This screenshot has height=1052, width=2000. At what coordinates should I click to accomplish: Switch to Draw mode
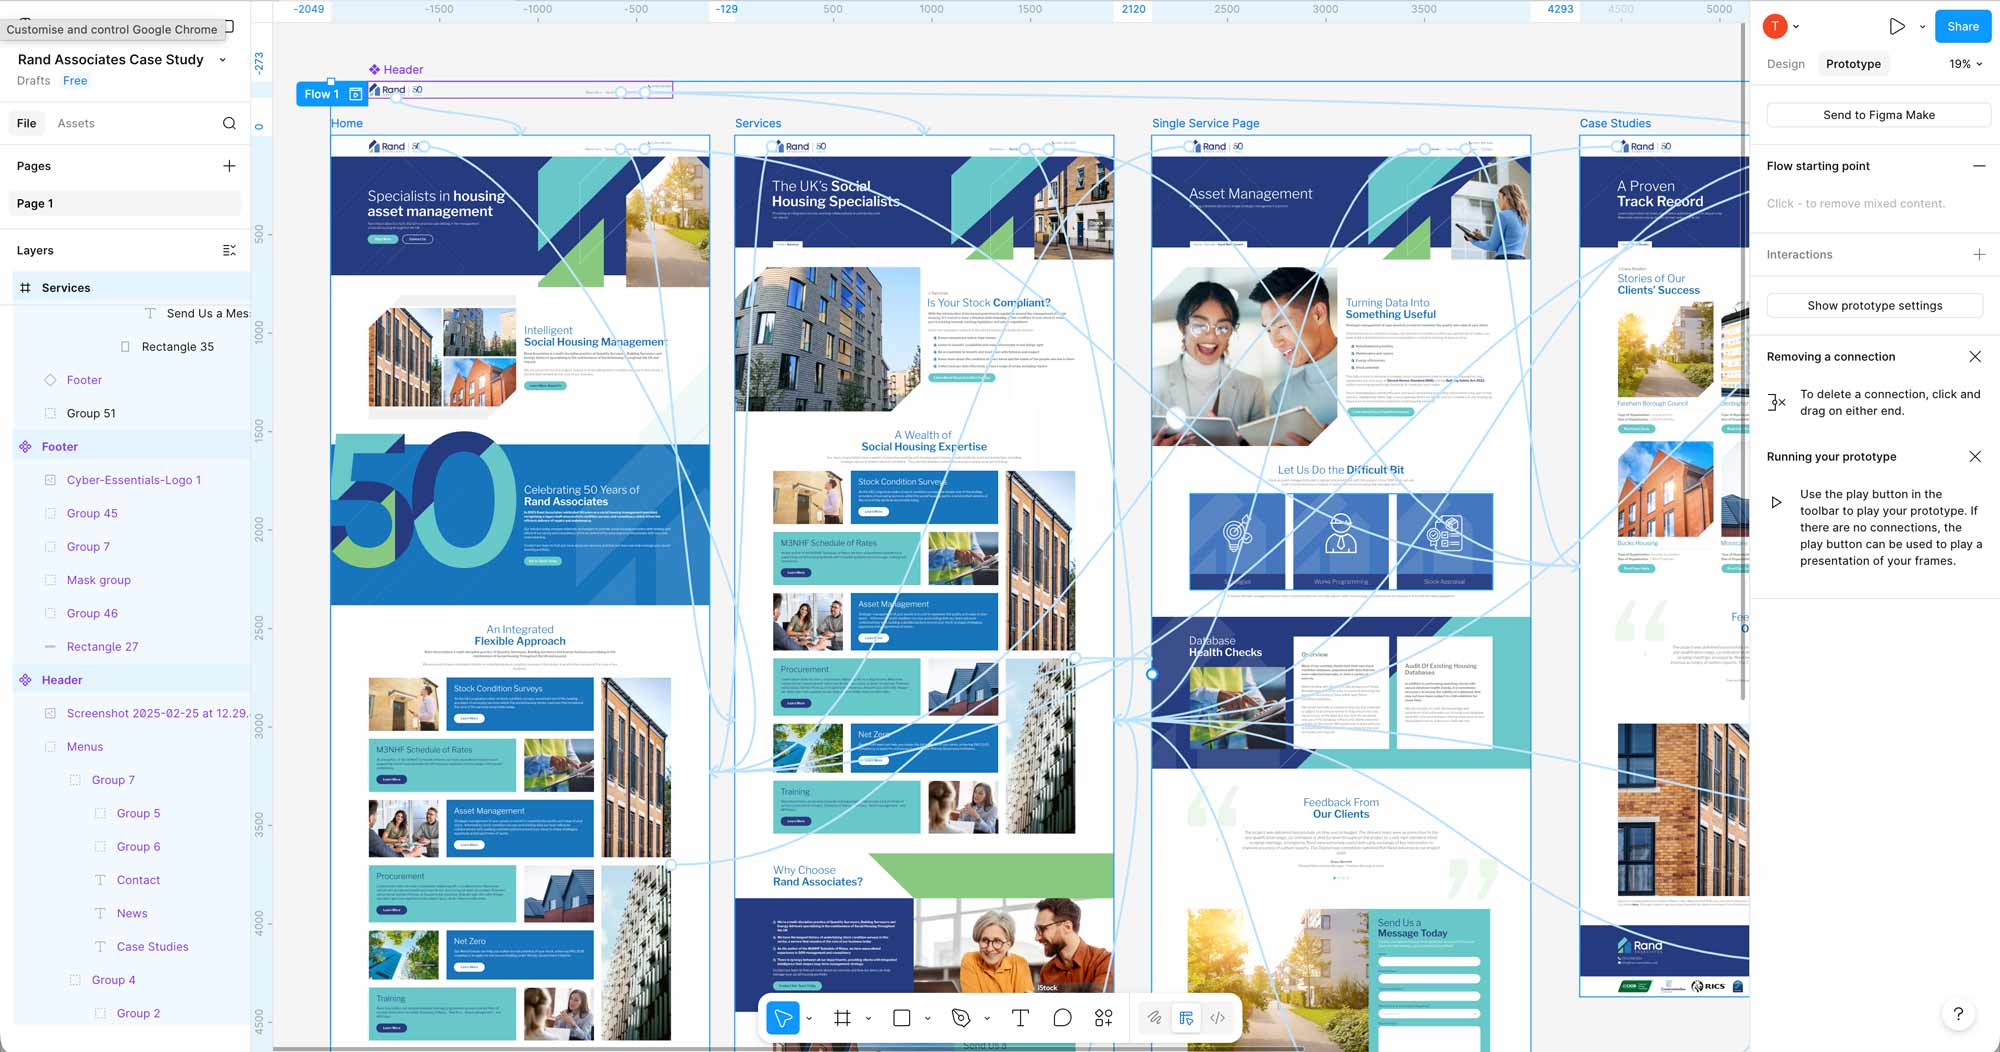[1154, 1018]
